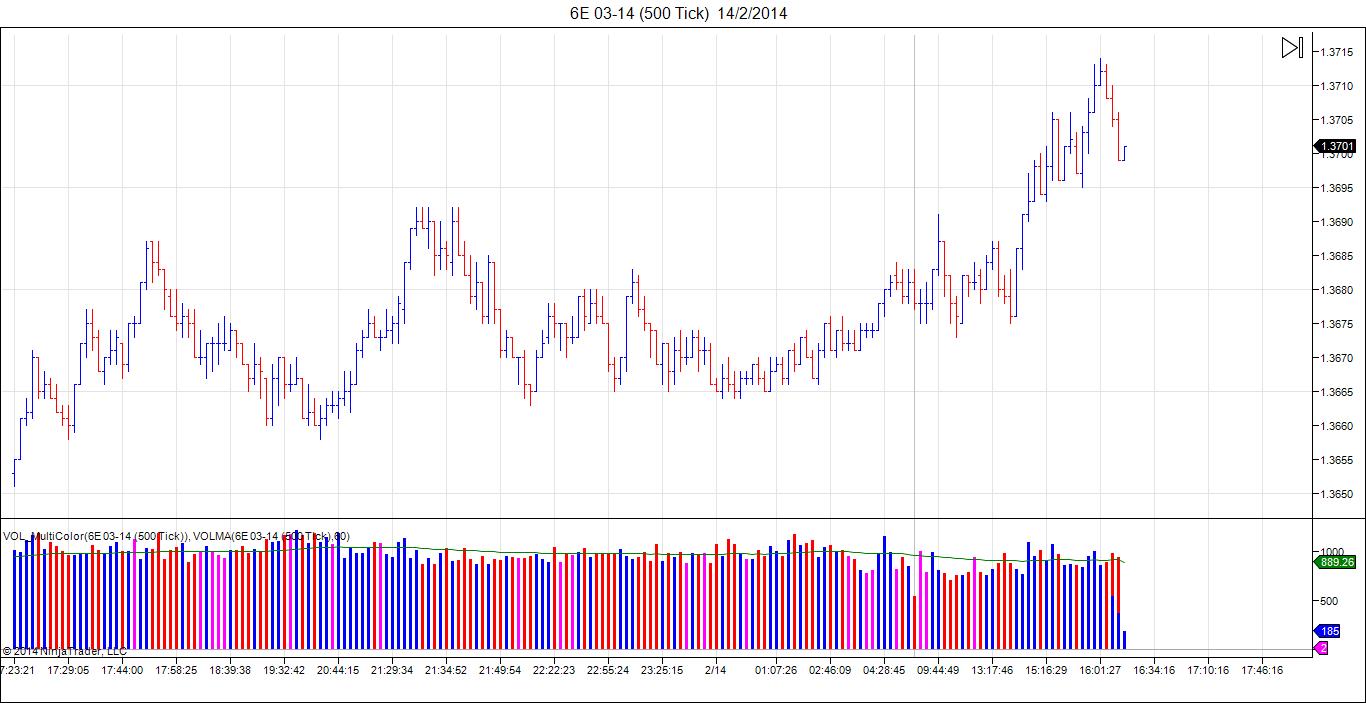Click the 17:58:25 time axis label
This screenshot has width=1366, height=703.
176,670
